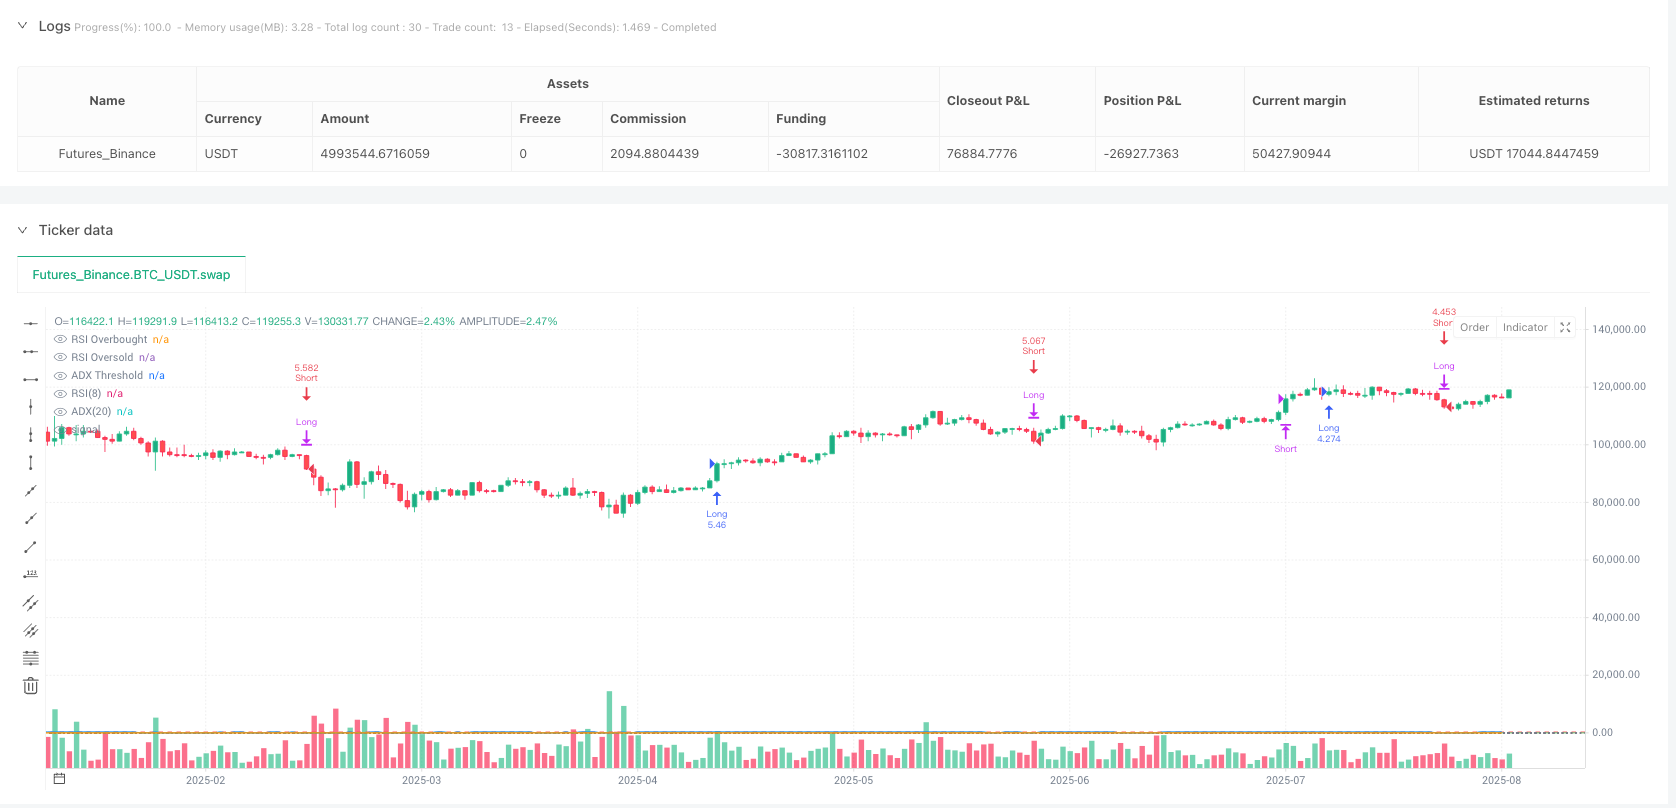Screen dimensions: 1676x808
Task: Open the Indicator menu on chart
Action: pyautogui.click(x=1524, y=328)
